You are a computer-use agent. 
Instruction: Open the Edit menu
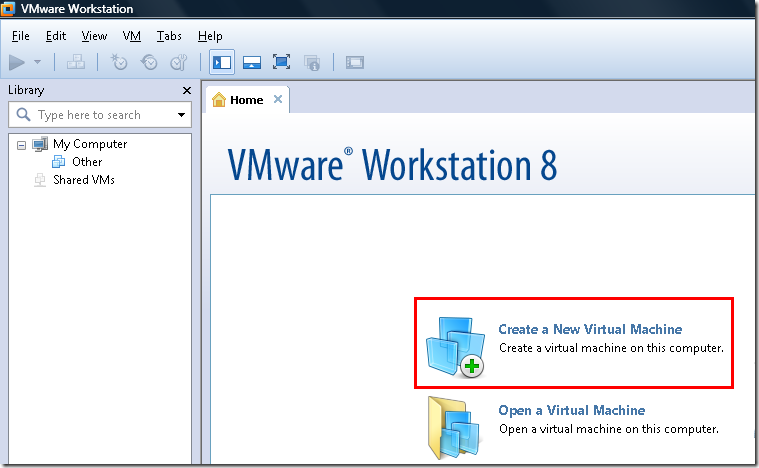click(56, 36)
